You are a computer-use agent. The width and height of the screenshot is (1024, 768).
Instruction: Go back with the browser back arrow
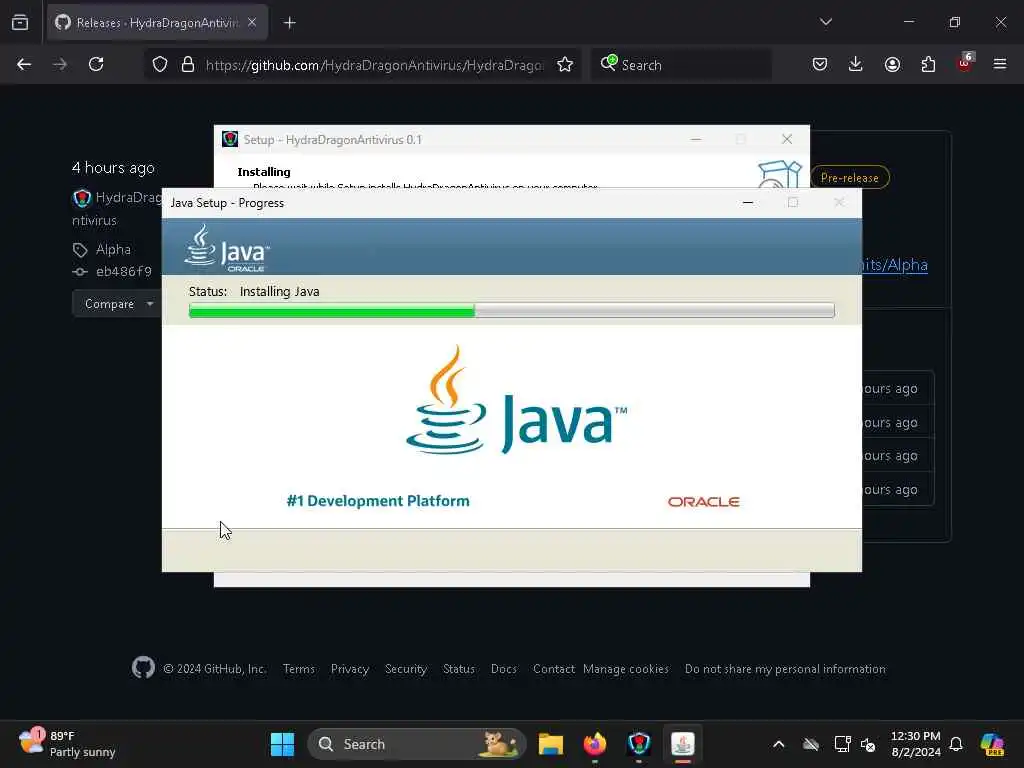(24, 64)
